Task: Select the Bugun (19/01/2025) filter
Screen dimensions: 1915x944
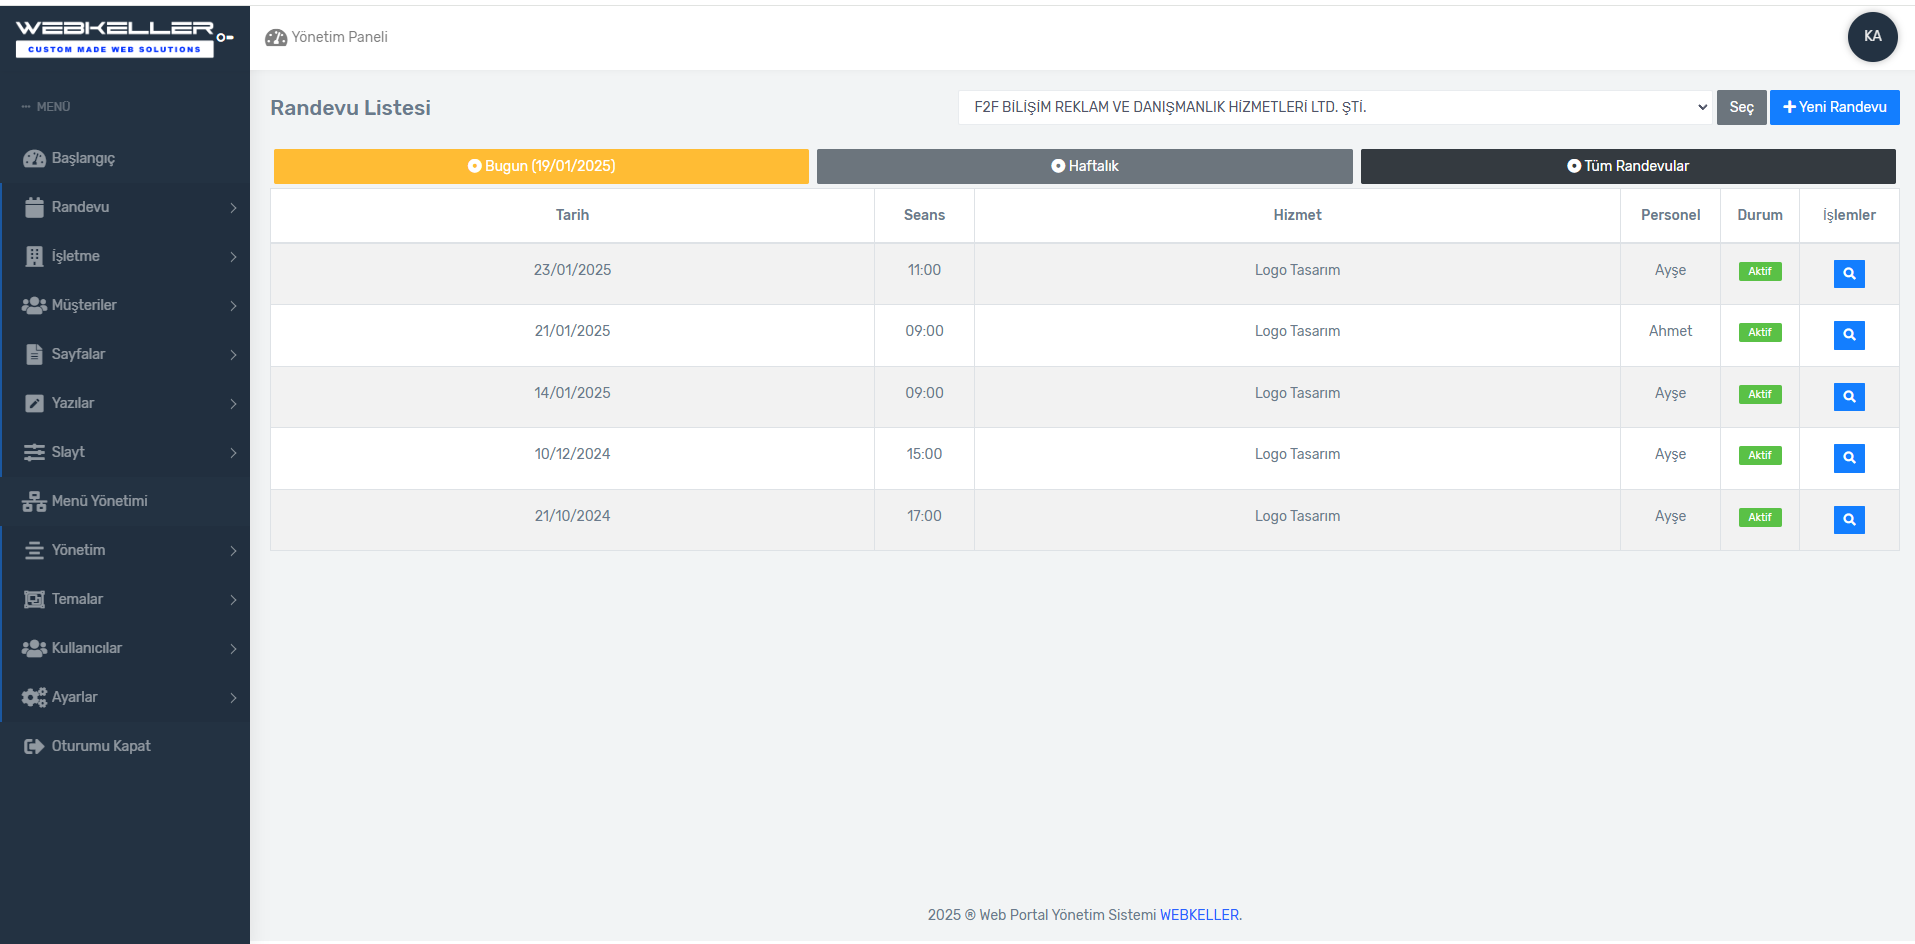Action: click(x=541, y=166)
